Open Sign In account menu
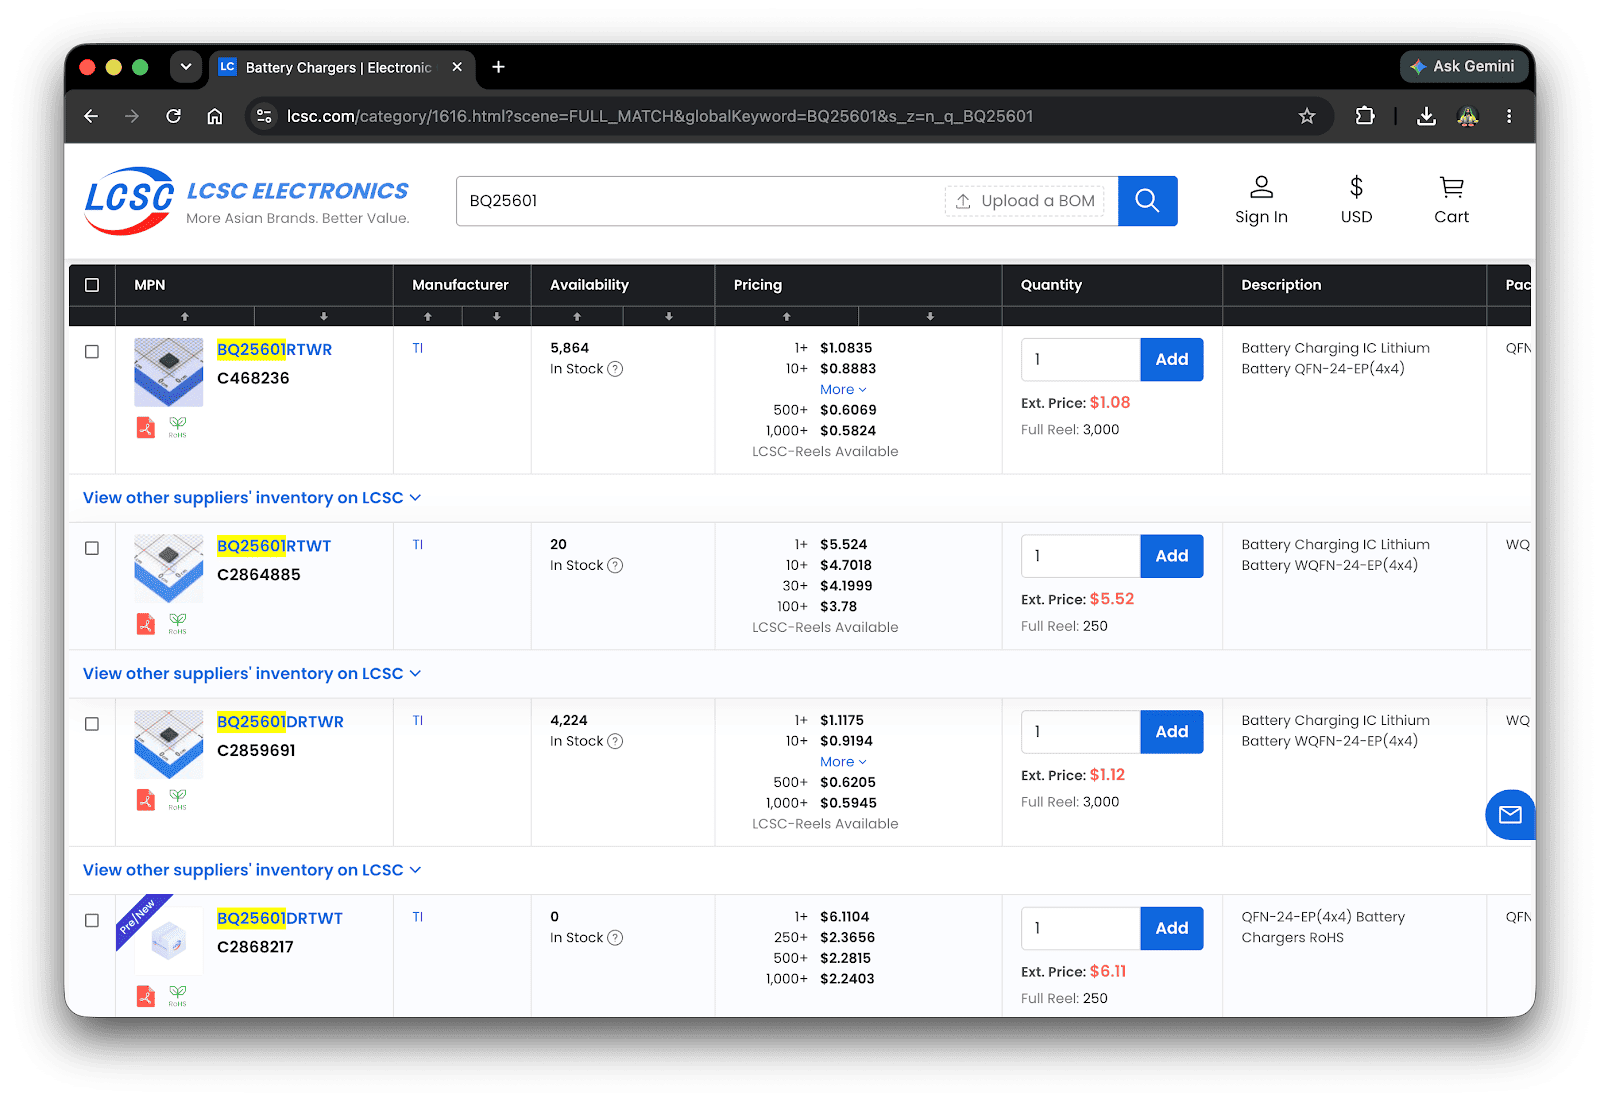Screen dimensions: 1600x1102 (x=1261, y=201)
